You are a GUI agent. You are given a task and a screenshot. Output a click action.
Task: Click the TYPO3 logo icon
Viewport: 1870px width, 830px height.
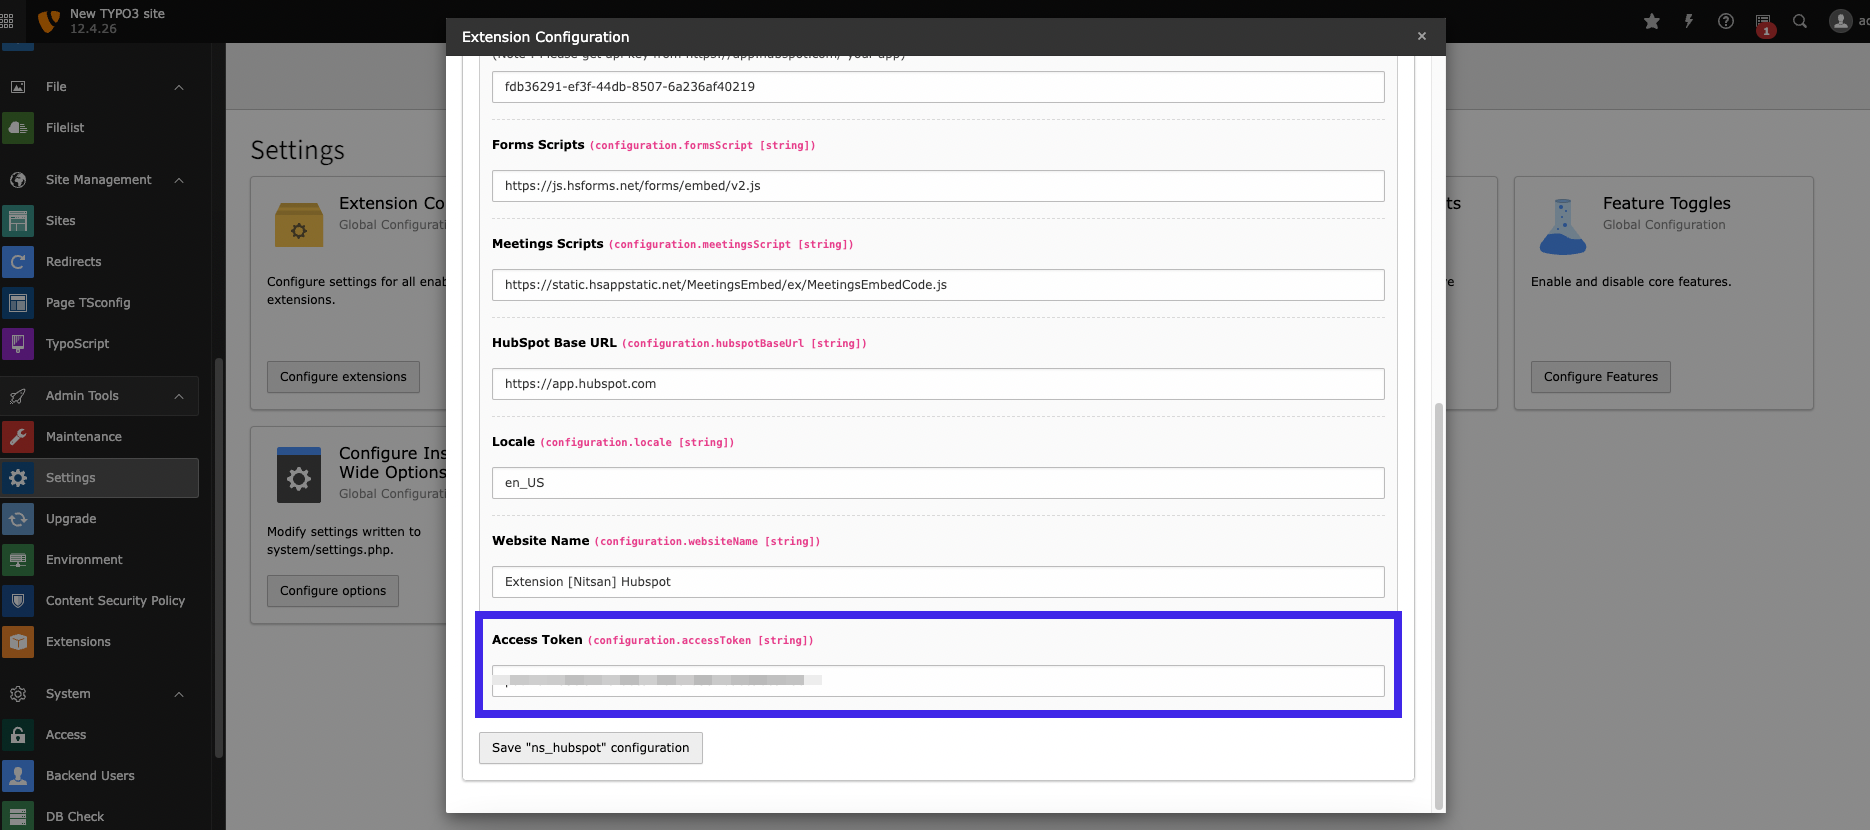pyautogui.click(x=48, y=21)
